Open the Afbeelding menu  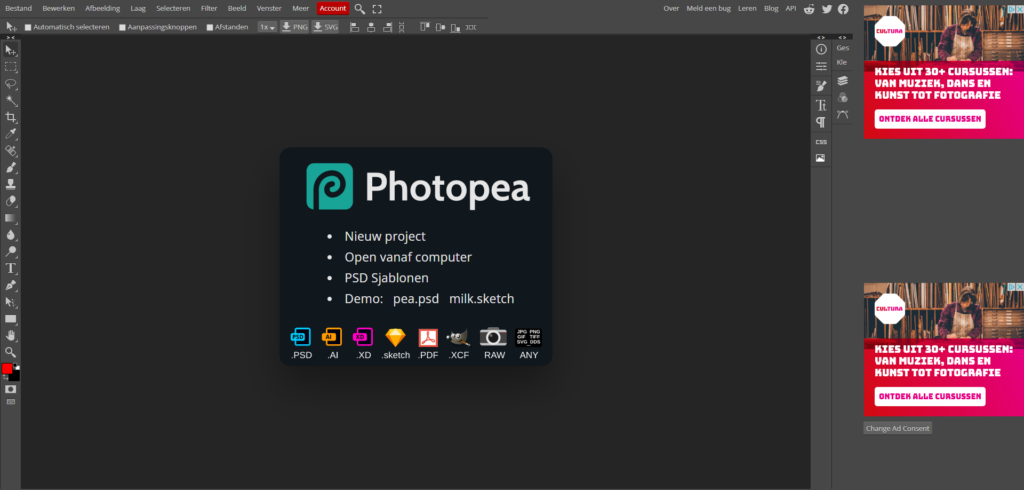tap(103, 8)
